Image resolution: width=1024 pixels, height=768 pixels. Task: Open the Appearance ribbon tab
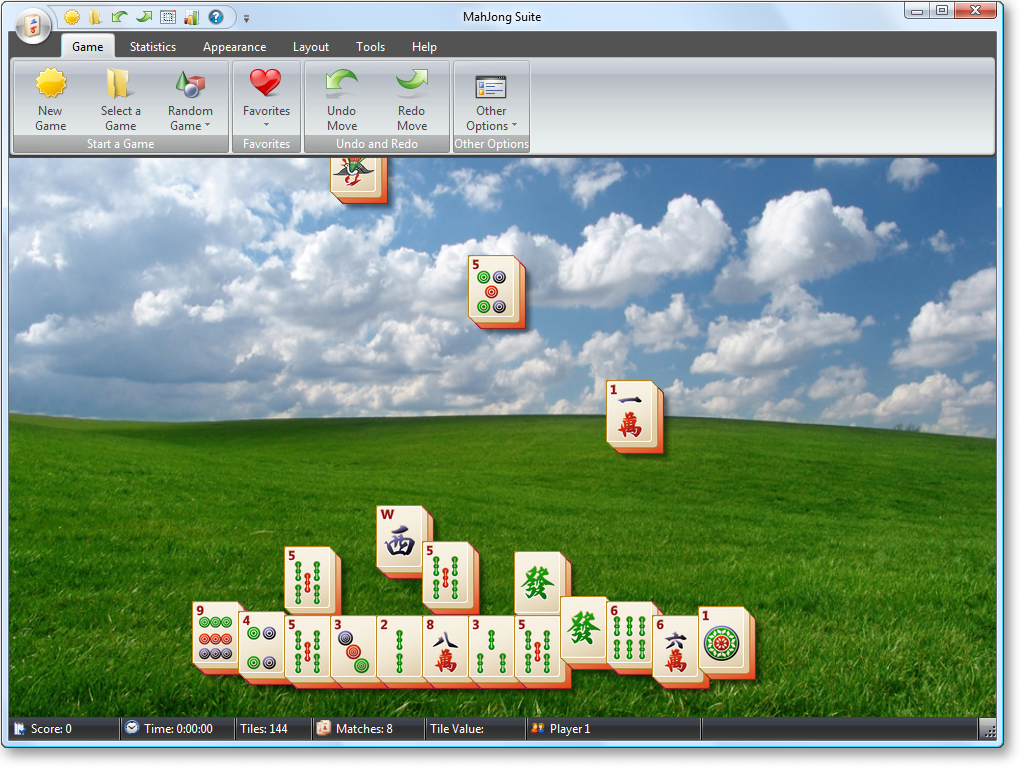[234, 47]
